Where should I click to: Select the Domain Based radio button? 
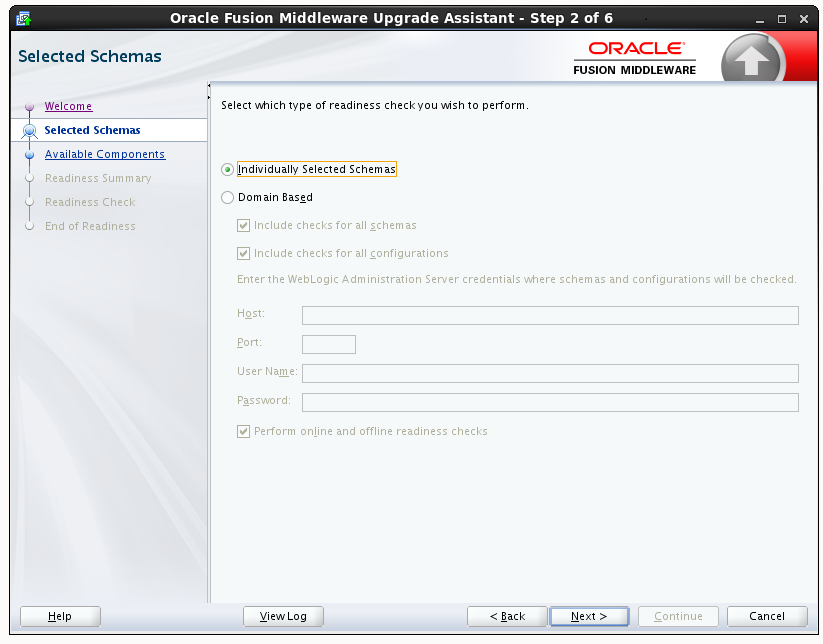[227, 197]
